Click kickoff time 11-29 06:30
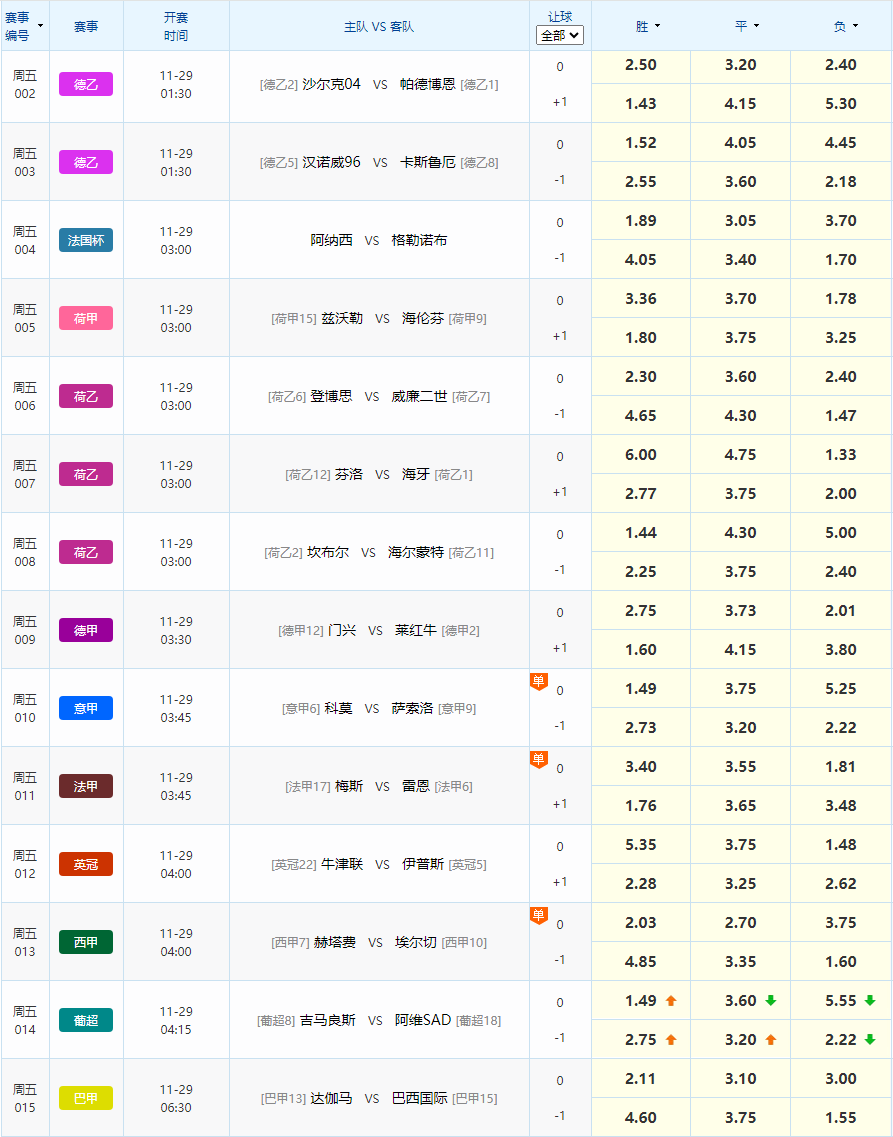This screenshot has width=893, height=1137. point(176,1098)
